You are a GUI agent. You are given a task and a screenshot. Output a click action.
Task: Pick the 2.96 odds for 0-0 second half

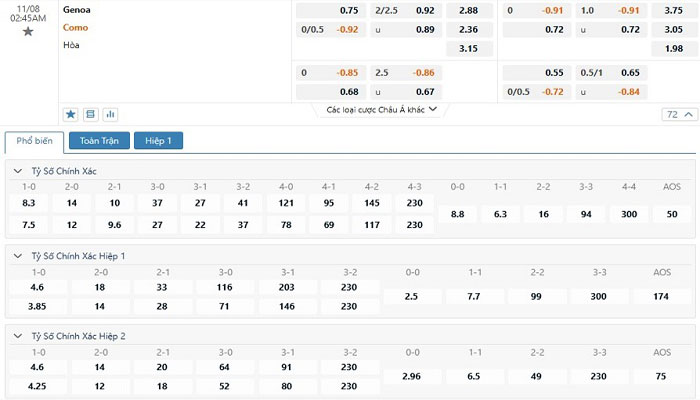[412, 376]
